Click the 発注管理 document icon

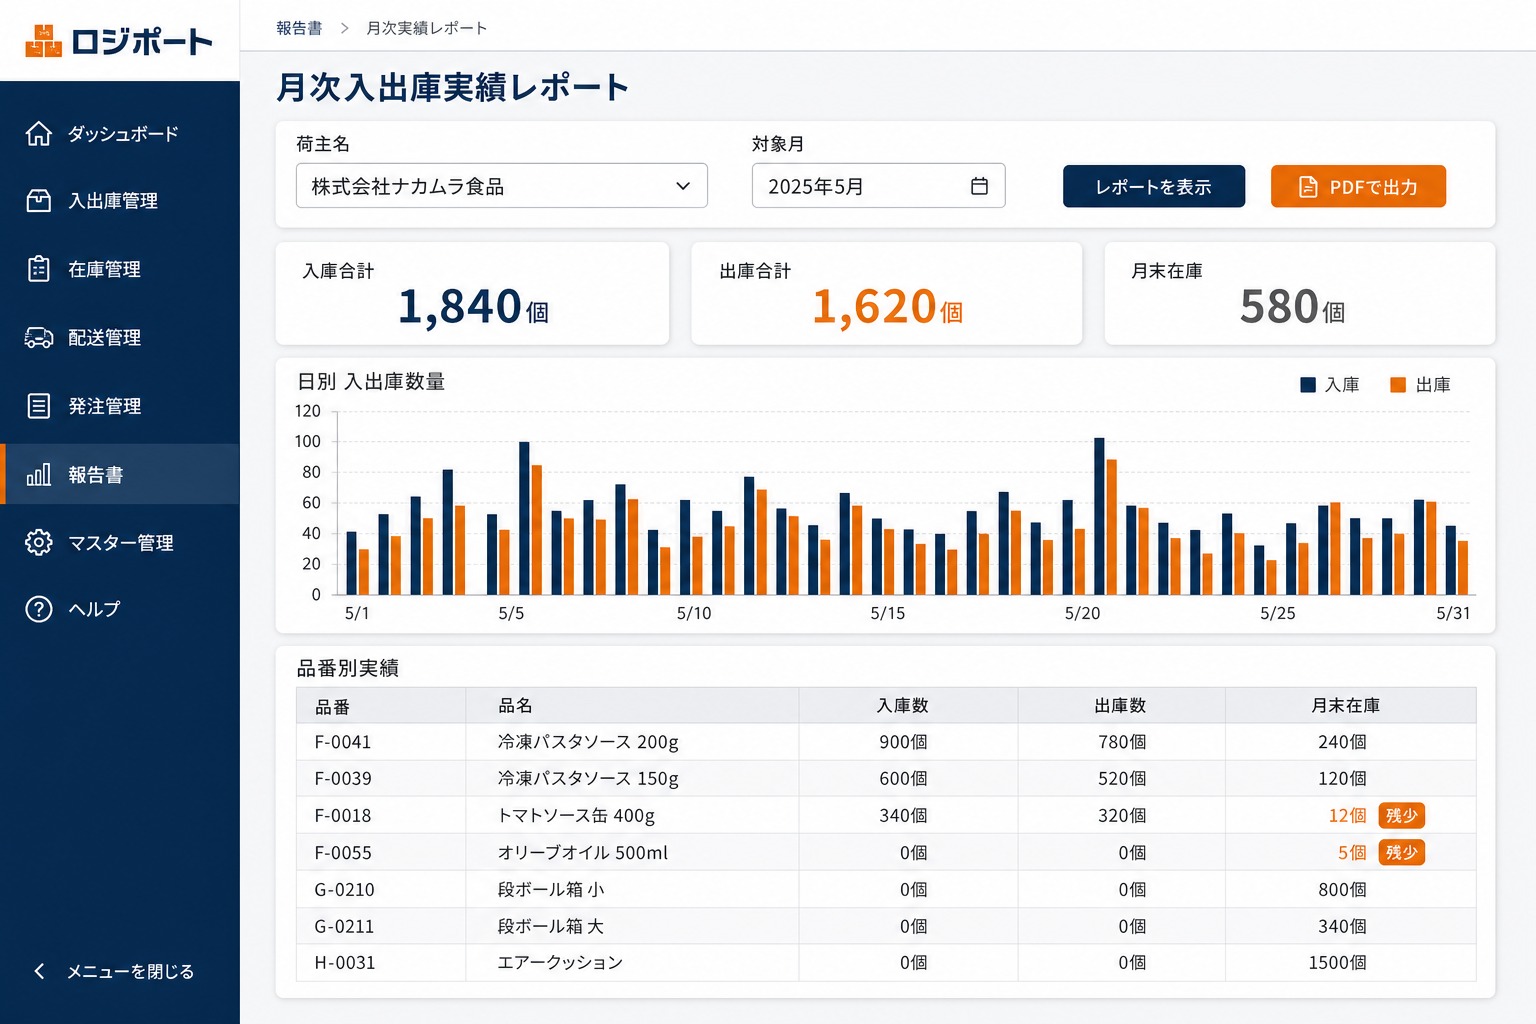pyautogui.click(x=39, y=406)
